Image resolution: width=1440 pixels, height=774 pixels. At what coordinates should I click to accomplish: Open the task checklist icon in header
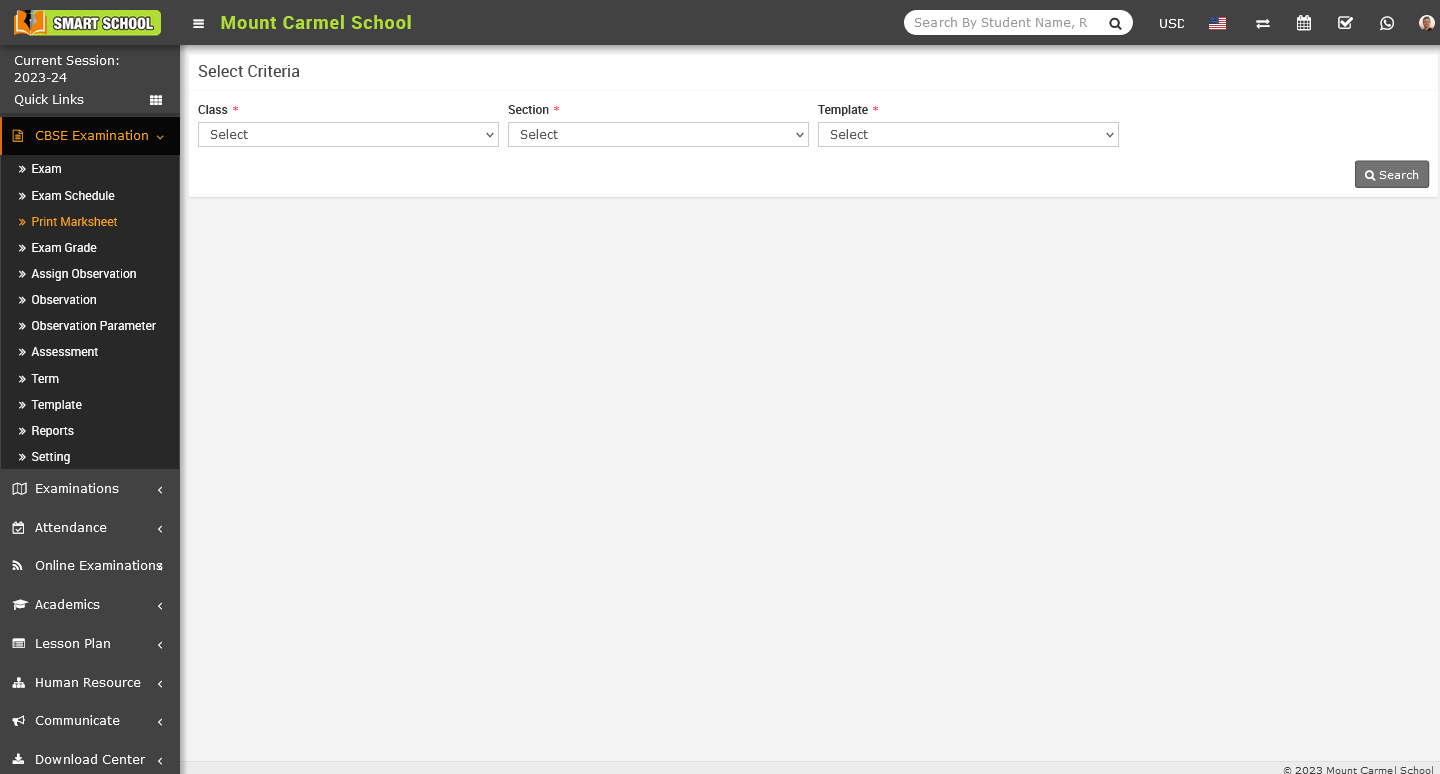[1345, 23]
